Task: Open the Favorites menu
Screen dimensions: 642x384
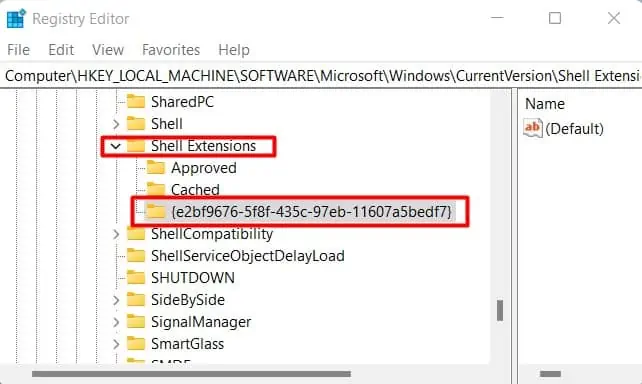Action: tap(171, 50)
